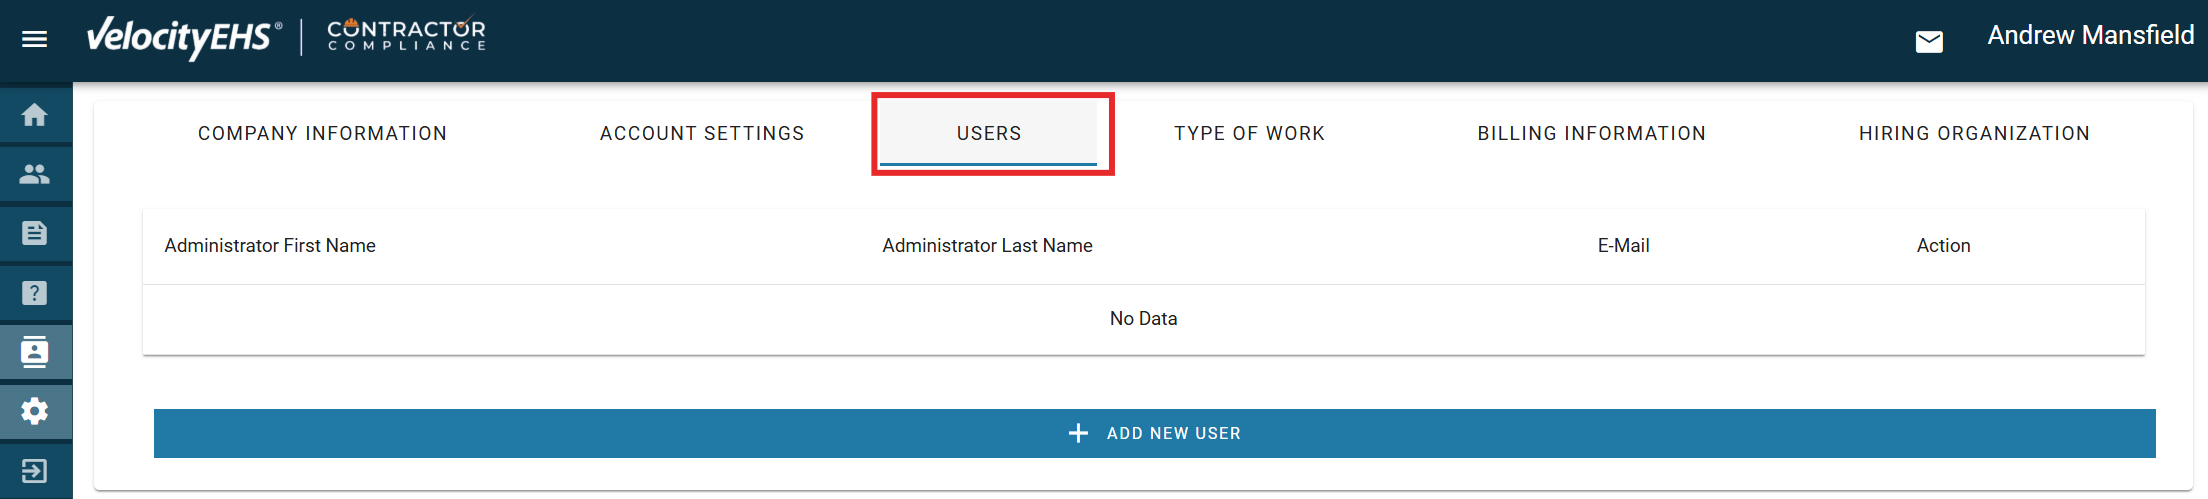
Task: View the Billing Information tab
Action: [x=1591, y=133]
